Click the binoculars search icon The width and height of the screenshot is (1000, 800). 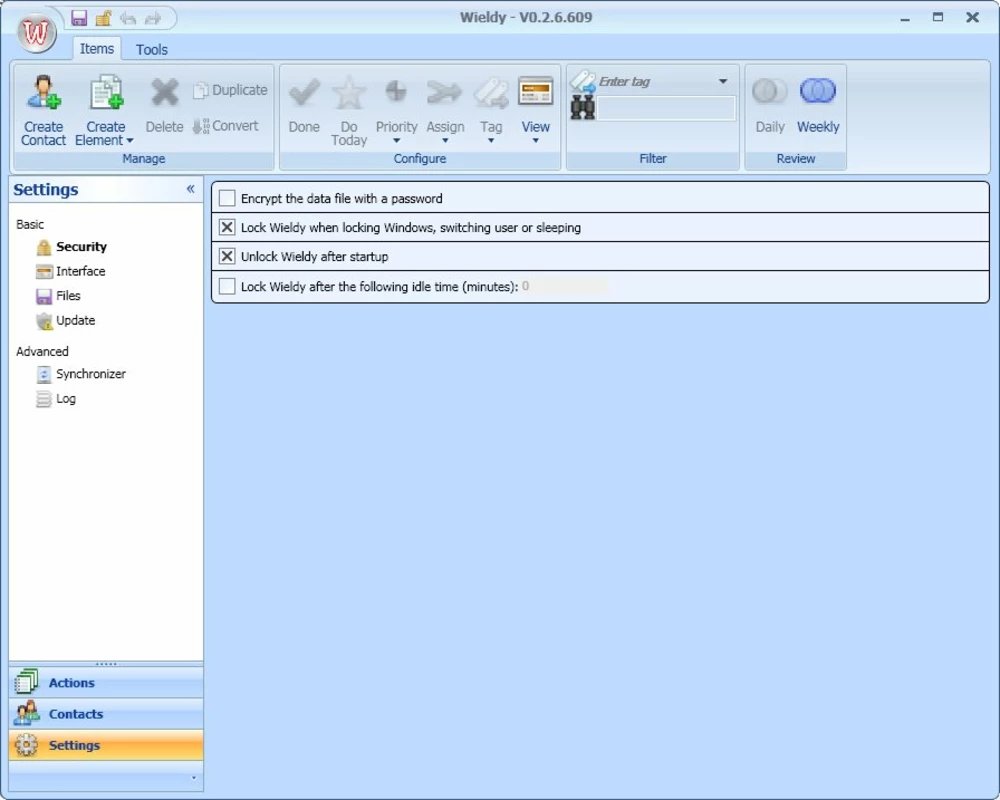pos(582,107)
